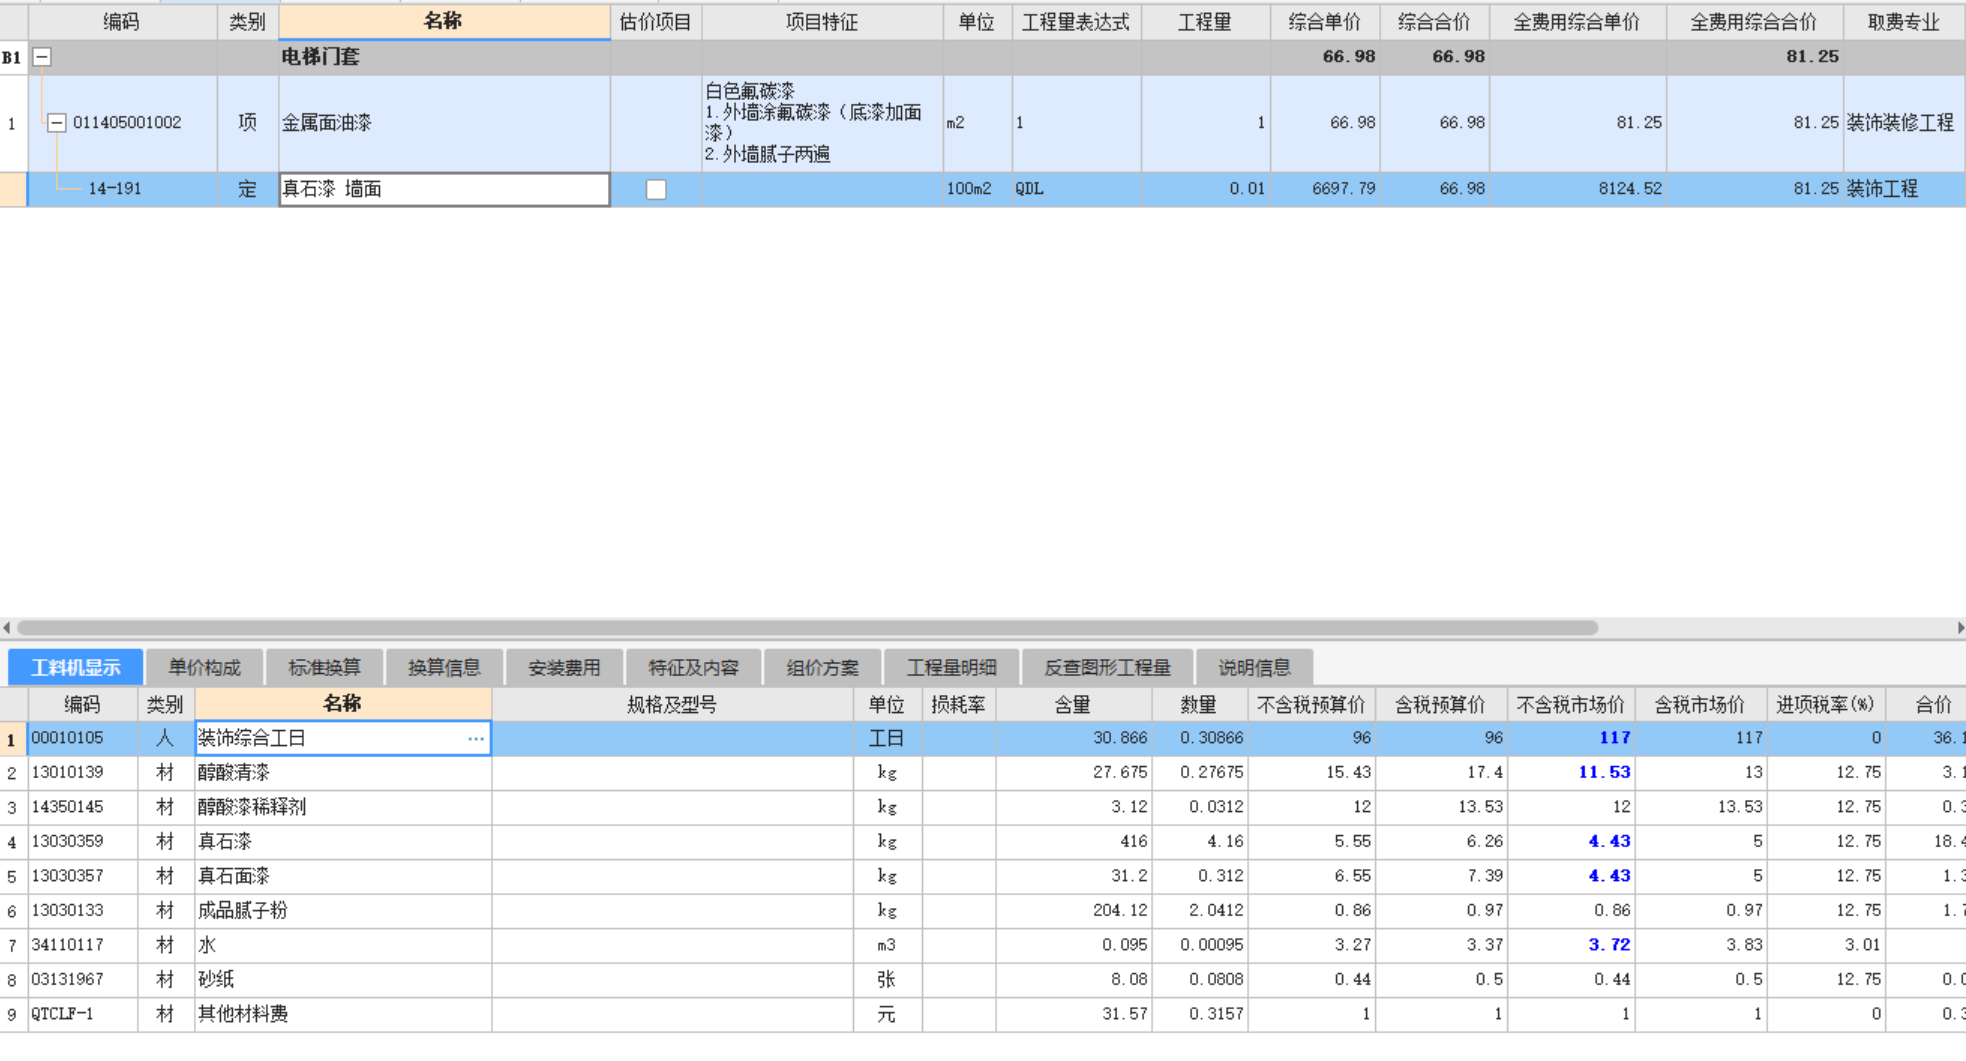Open the 说明信息 tab
This screenshot has height=1061, width=1966.
pyautogui.click(x=1255, y=667)
